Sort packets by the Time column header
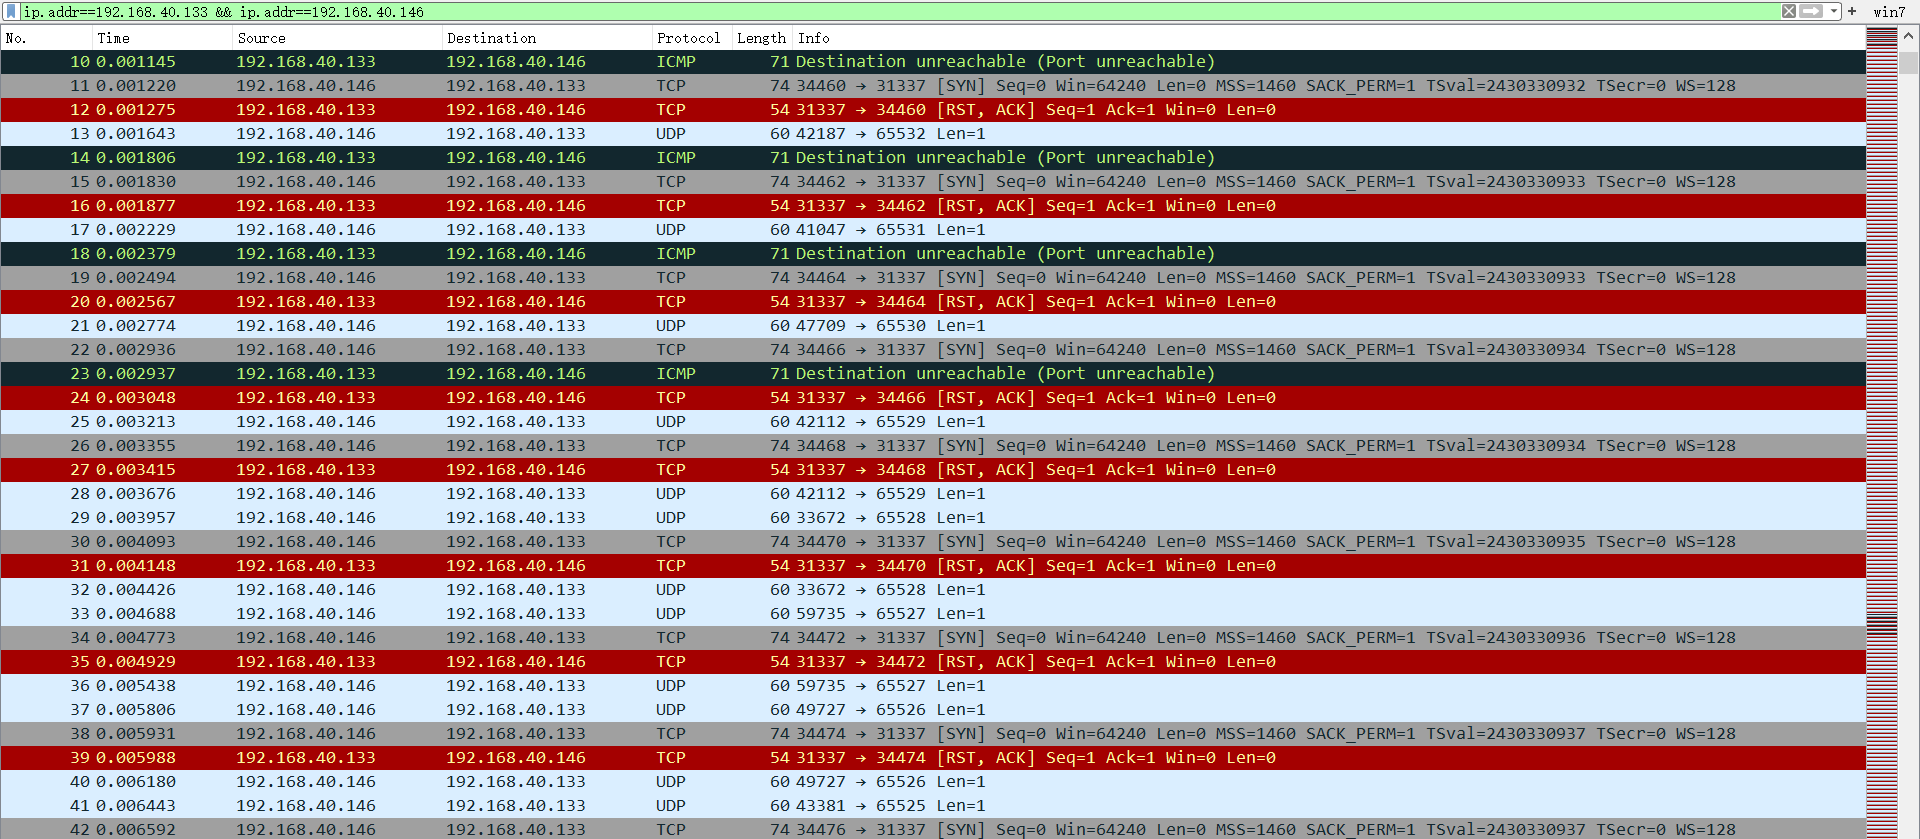Viewport: 1920px width, 839px height. pos(162,38)
